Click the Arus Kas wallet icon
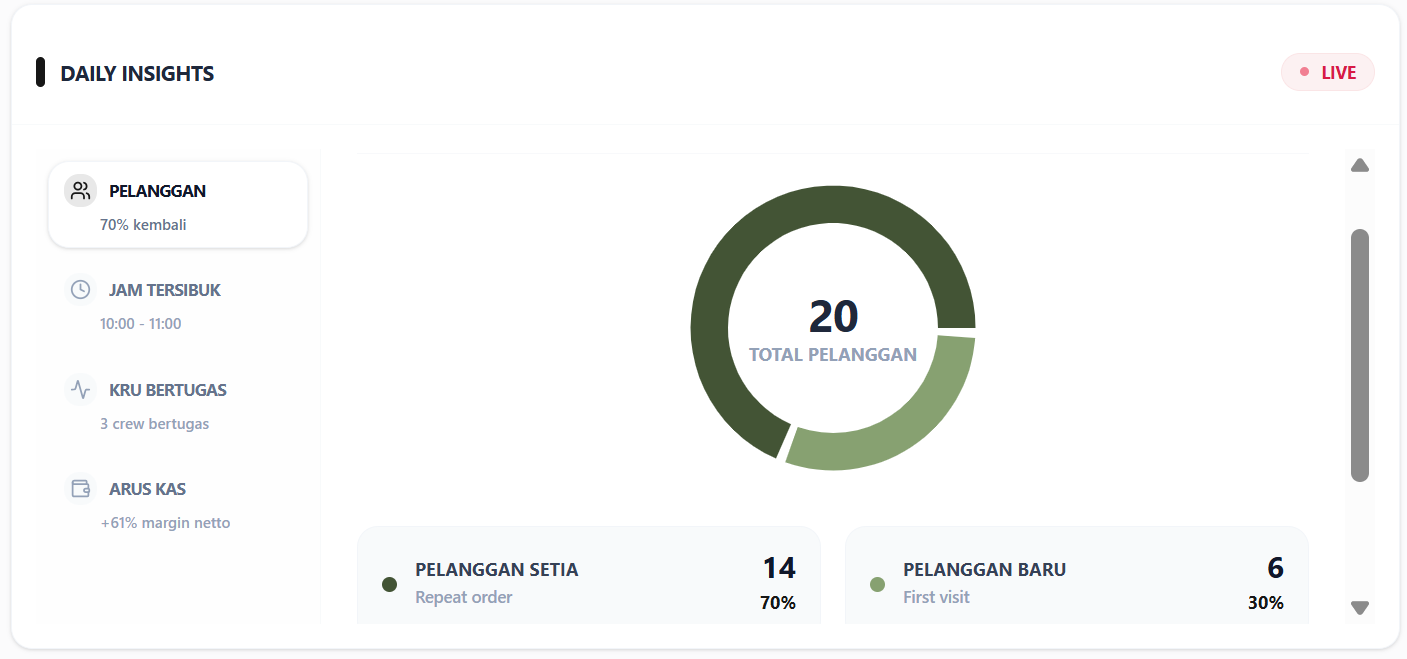Viewport: 1407px width, 659px height. click(80, 489)
